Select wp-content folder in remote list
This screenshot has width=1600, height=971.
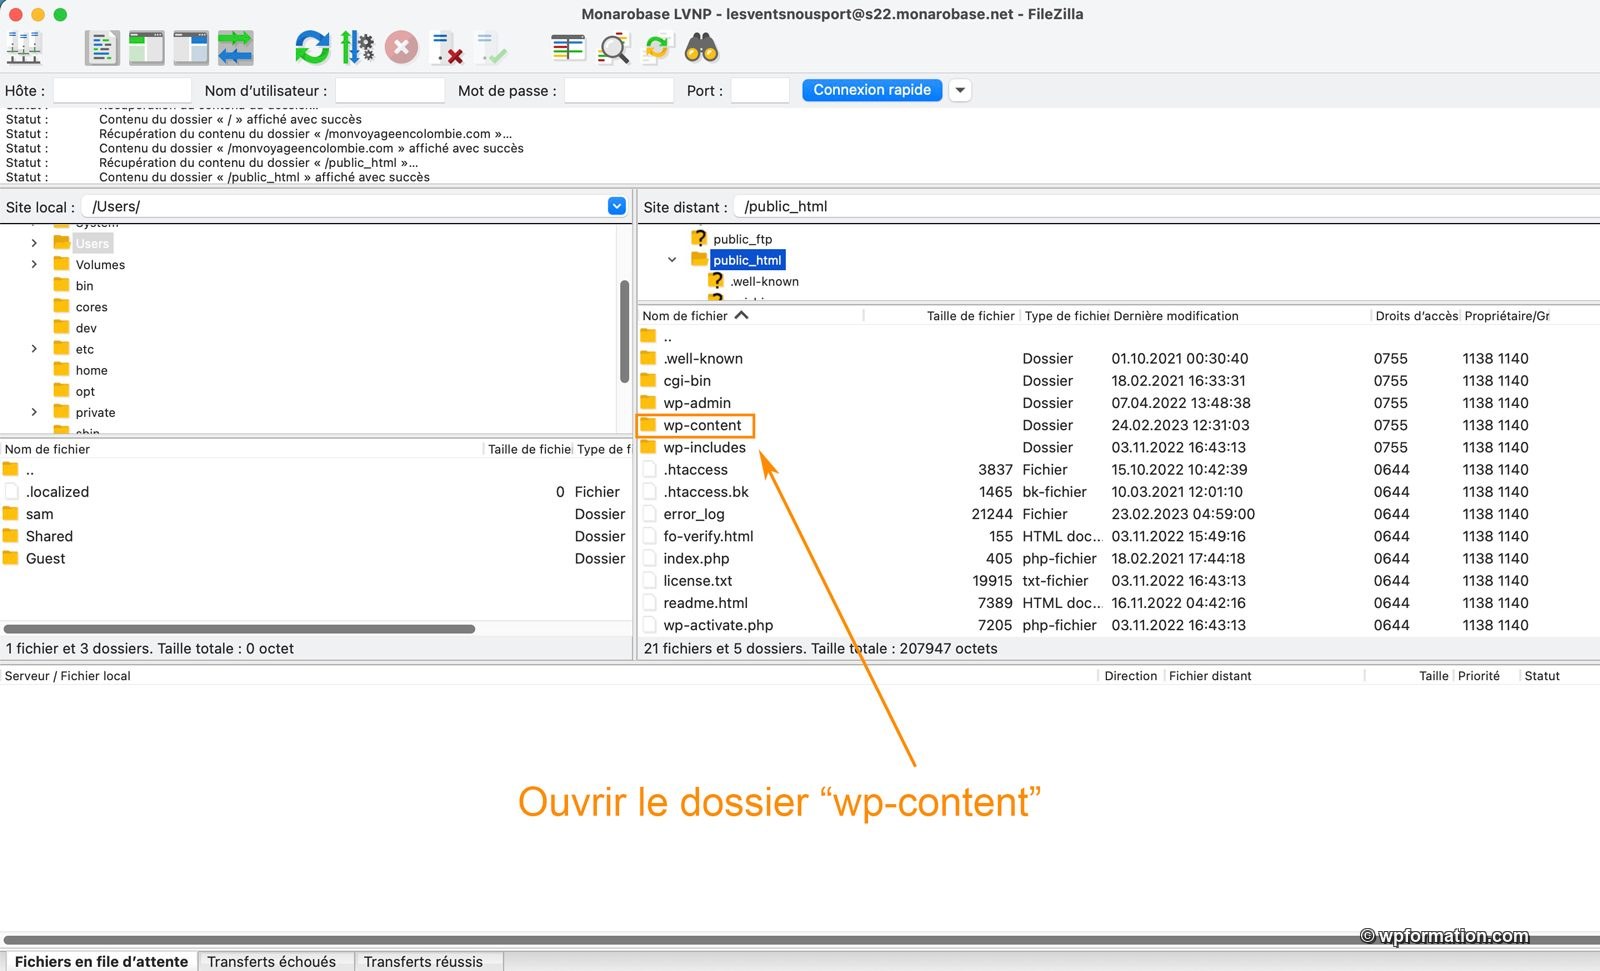702,425
